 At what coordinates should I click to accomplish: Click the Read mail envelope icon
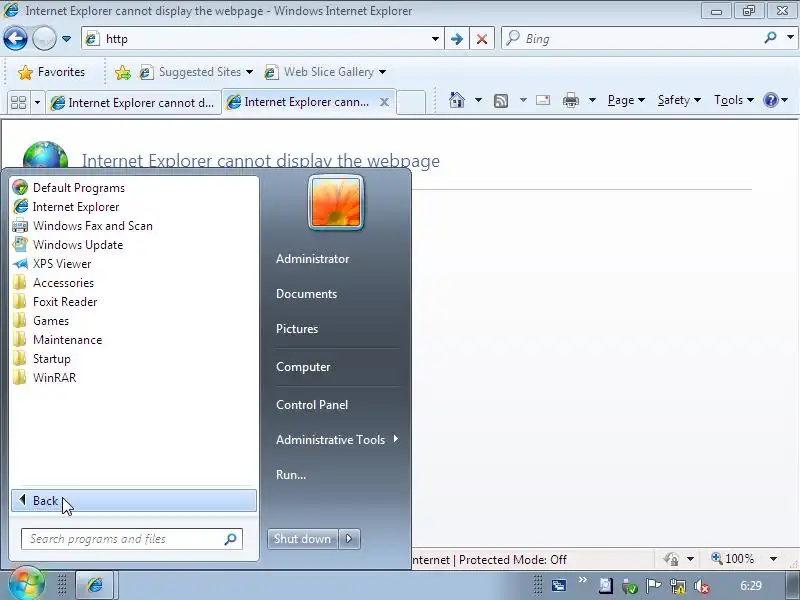click(x=543, y=100)
